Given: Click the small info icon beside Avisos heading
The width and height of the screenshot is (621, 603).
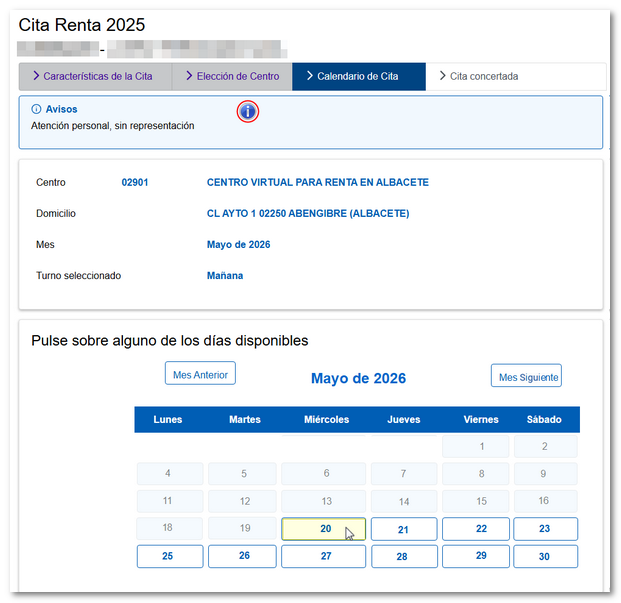Looking at the screenshot, I should (x=37, y=109).
